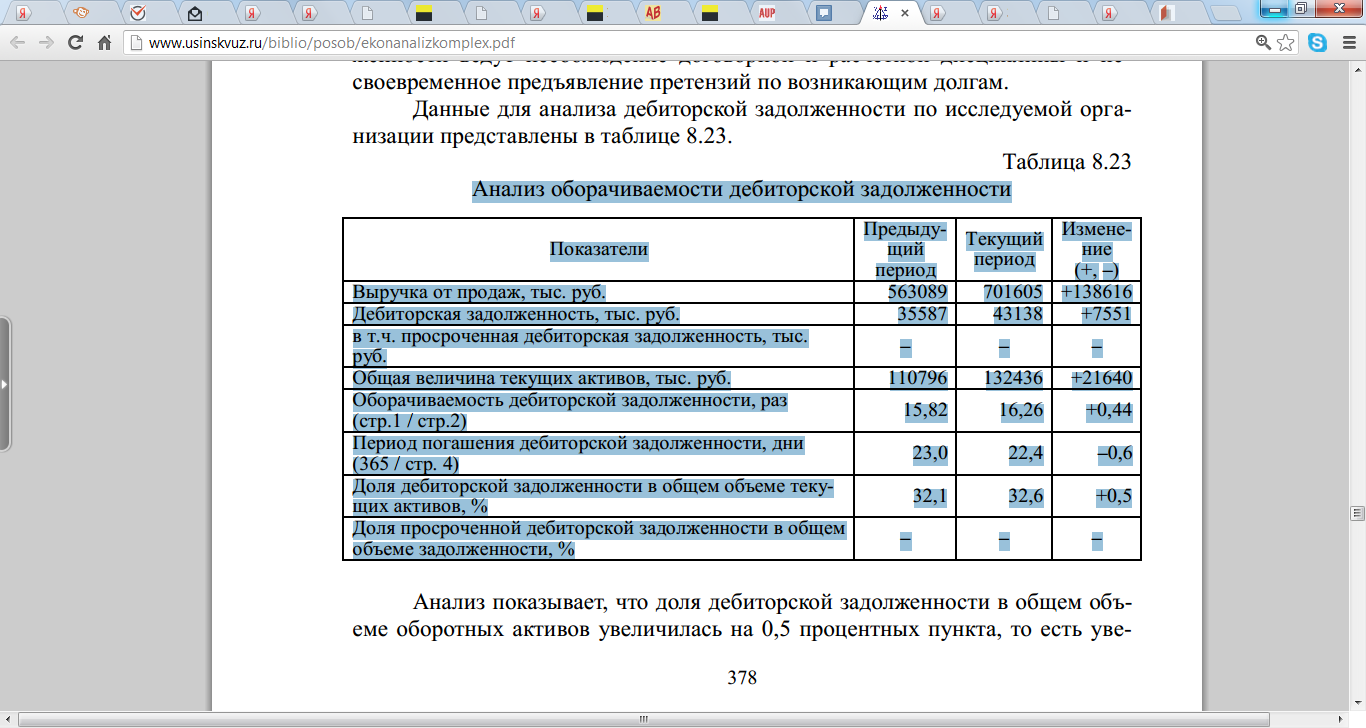
Task: Click the vertical scrollbar down arrow
Action: pos(1358,704)
